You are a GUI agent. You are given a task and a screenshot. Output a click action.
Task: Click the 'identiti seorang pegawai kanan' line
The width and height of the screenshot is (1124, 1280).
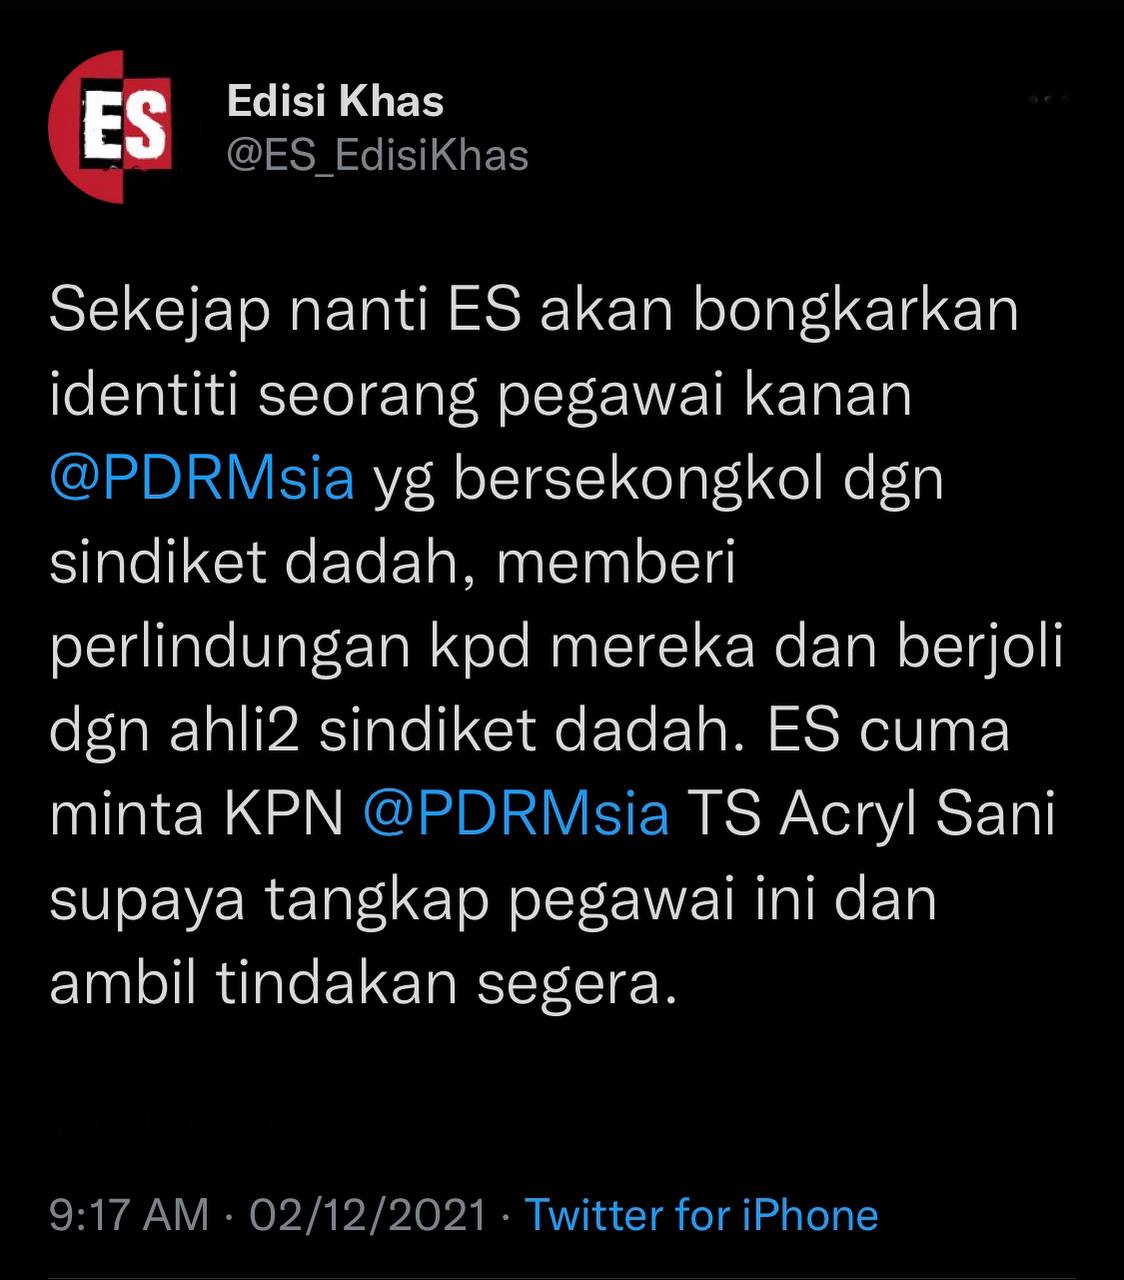pyautogui.click(x=481, y=396)
